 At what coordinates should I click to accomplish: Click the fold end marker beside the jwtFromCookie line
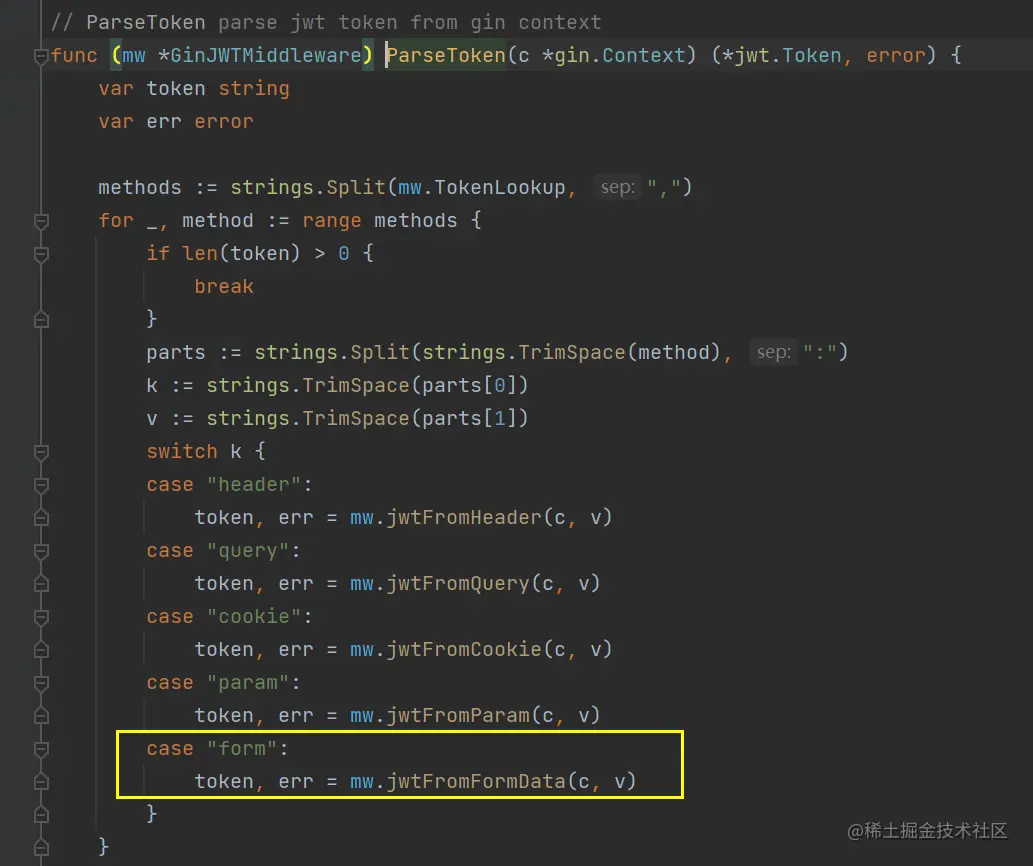(41, 650)
